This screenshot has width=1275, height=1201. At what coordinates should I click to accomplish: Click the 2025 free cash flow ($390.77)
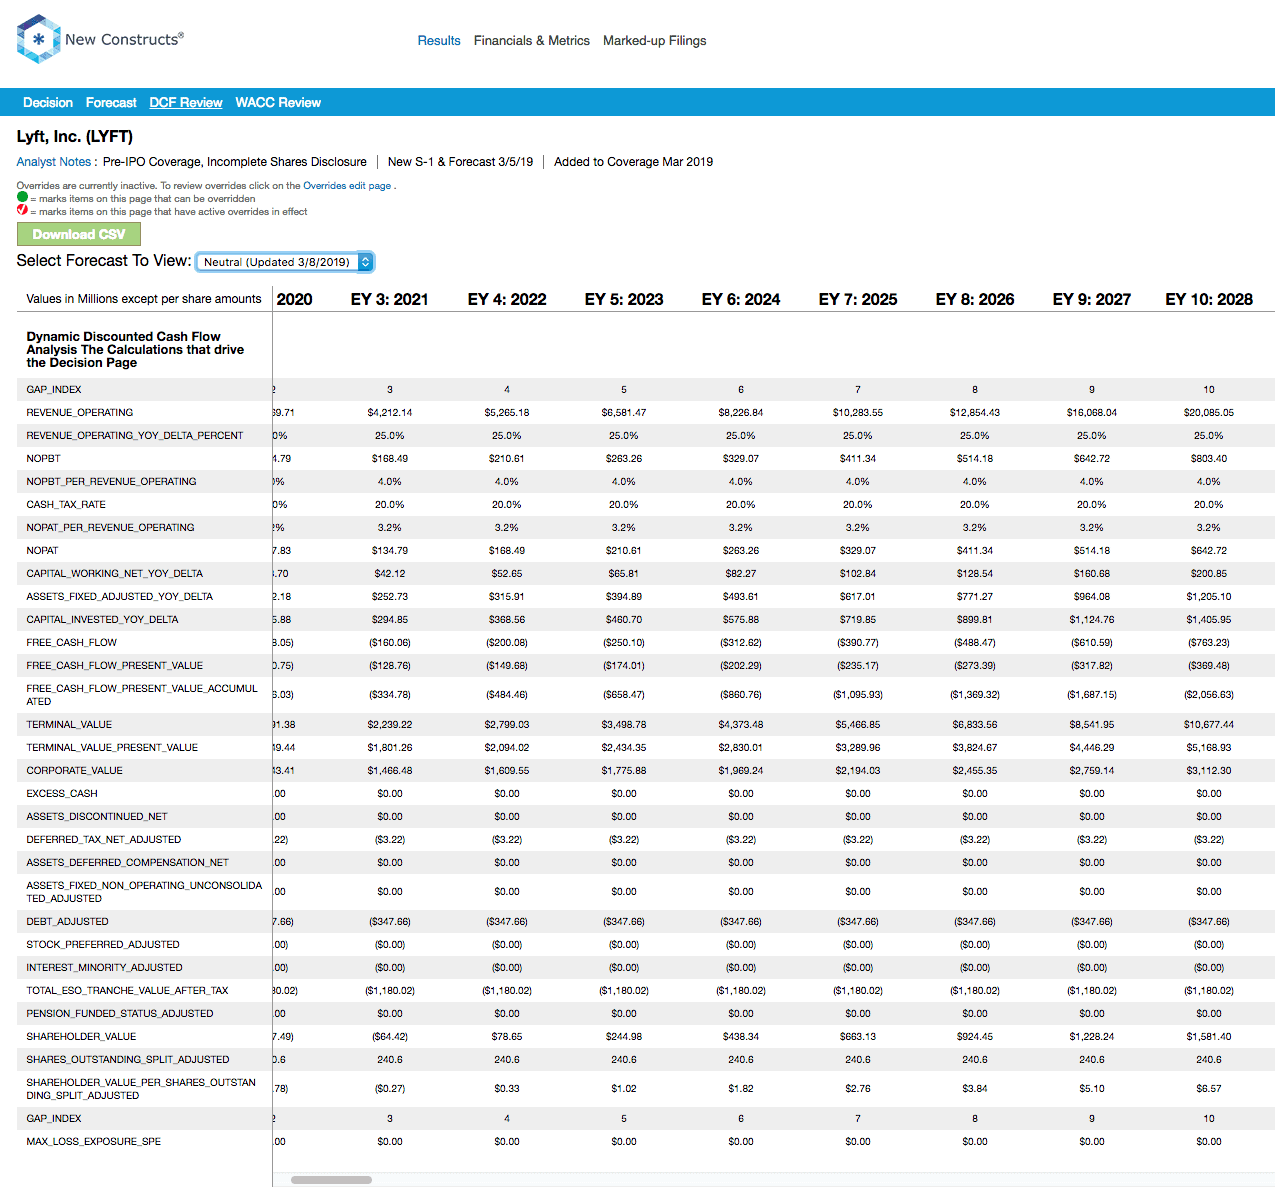pos(858,643)
